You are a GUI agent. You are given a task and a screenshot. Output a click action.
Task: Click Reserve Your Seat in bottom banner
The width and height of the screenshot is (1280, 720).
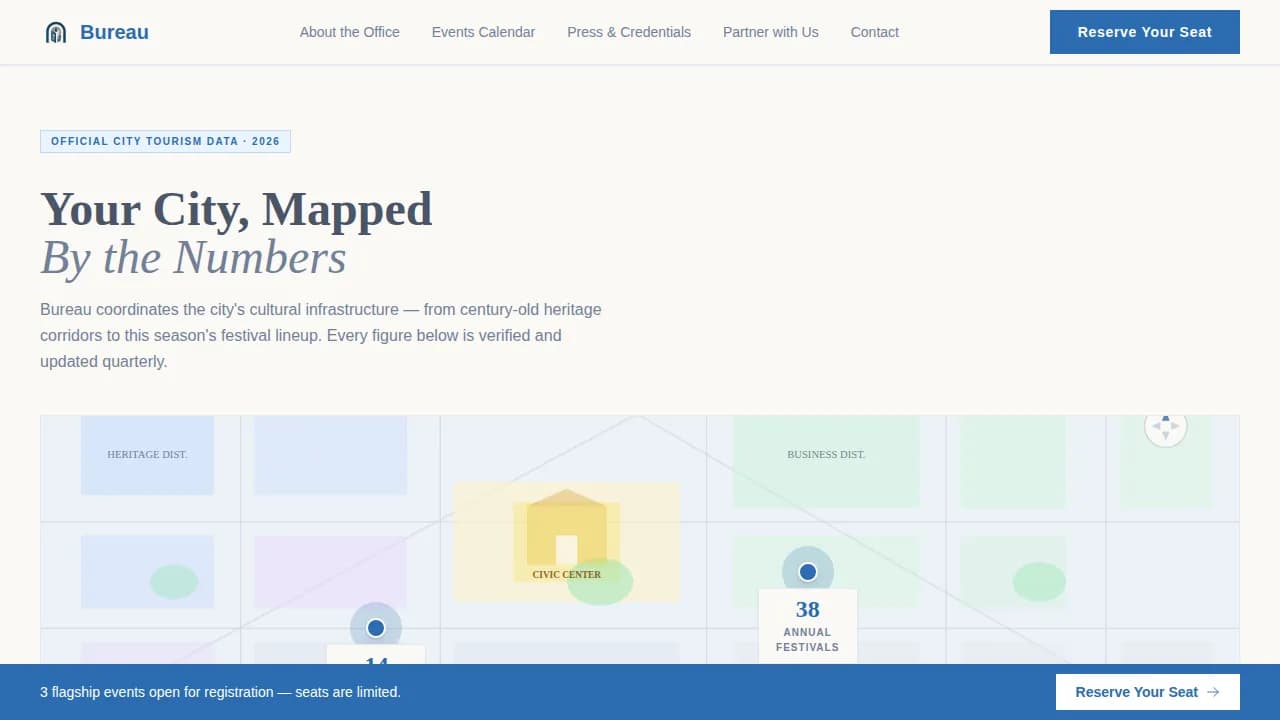tap(1148, 692)
